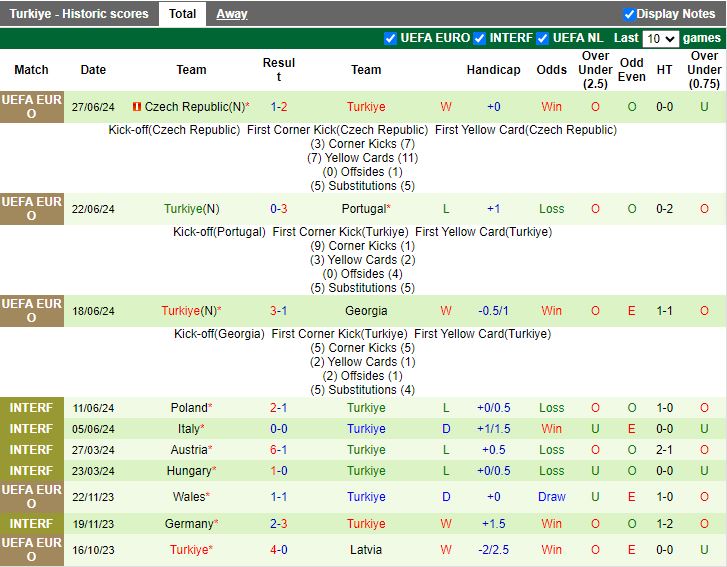Open the 1-2 result of Czech Republic match

(279, 107)
